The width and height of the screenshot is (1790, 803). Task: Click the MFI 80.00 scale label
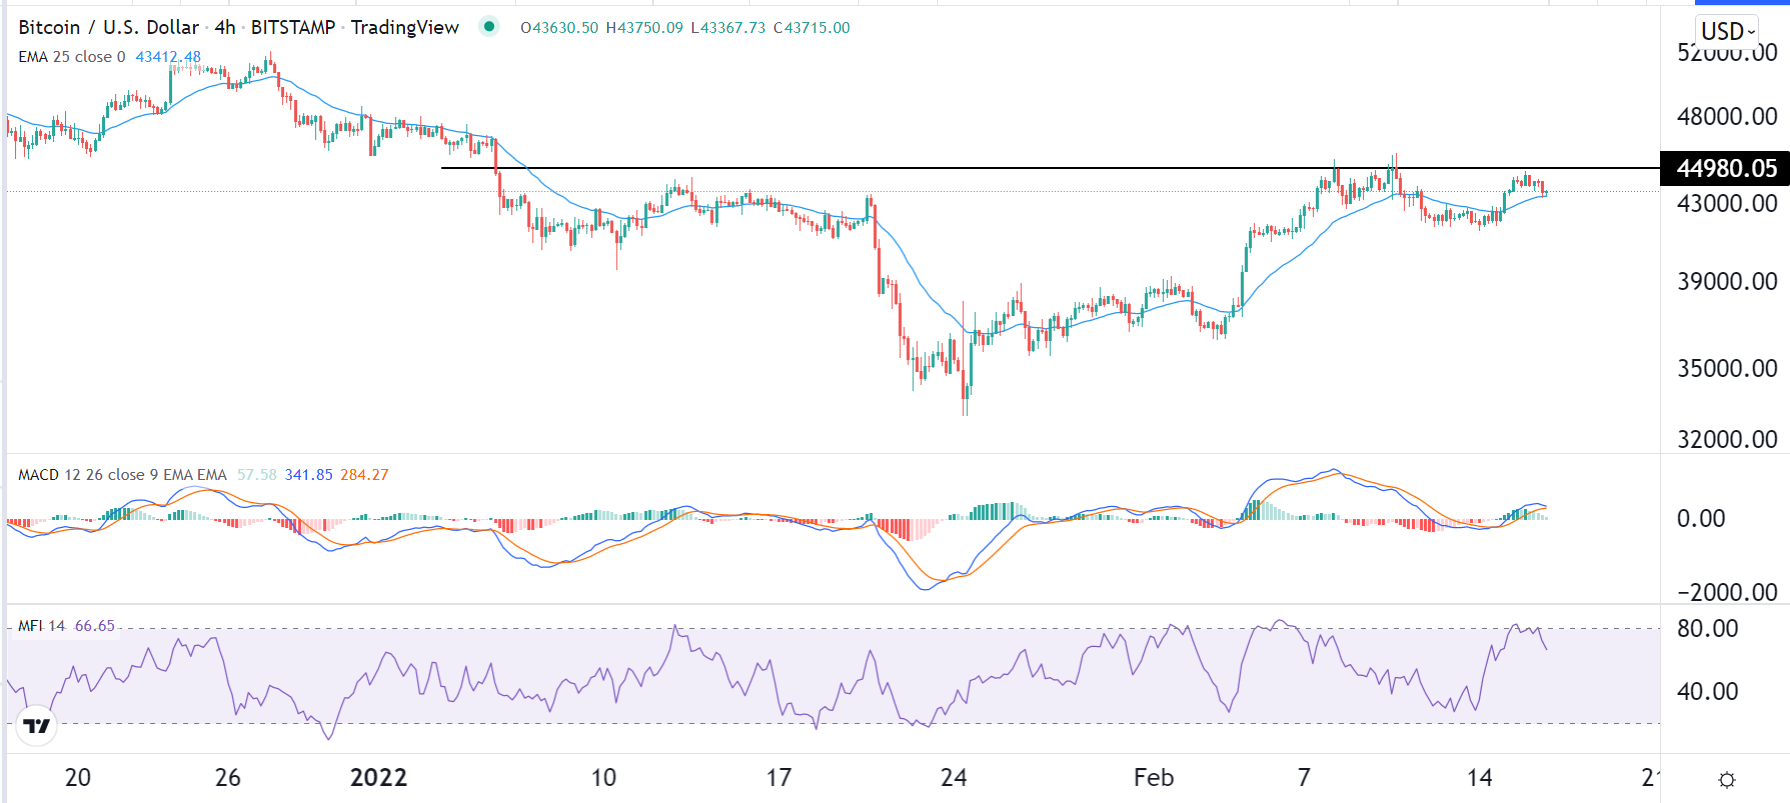[1707, 628]
